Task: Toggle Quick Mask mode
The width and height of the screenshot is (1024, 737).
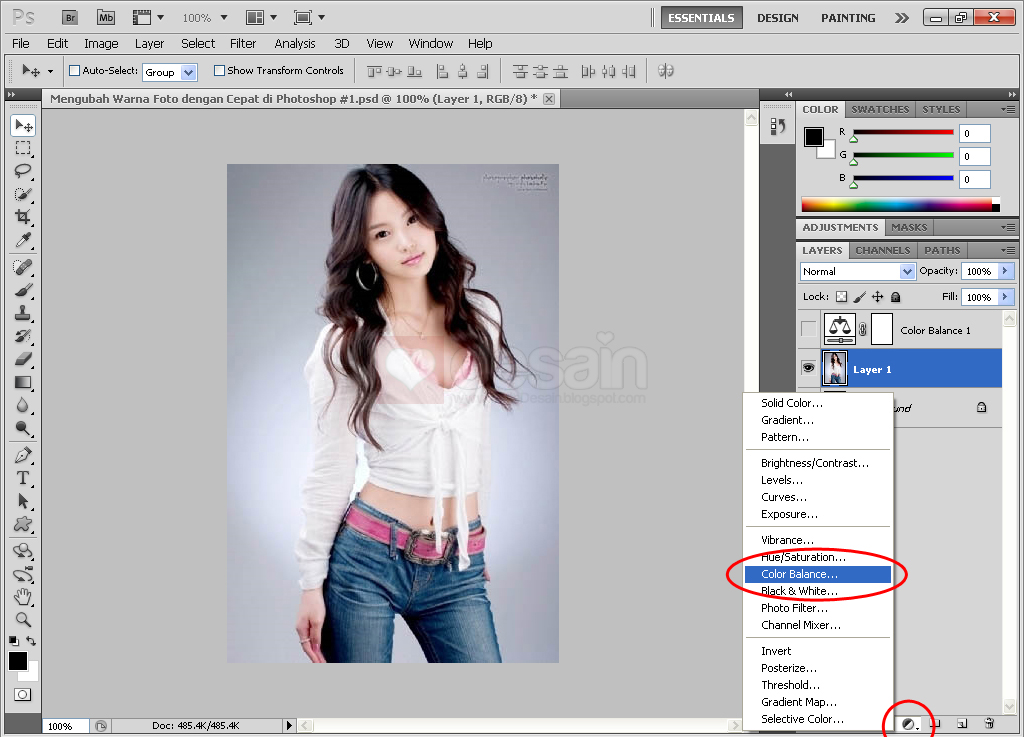Action: coord(22,695)
